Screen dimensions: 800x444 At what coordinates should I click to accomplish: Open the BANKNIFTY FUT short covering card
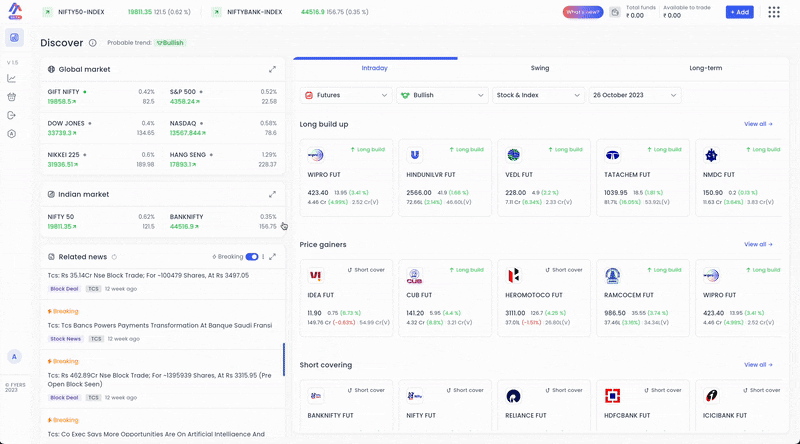tap(346, 406)
